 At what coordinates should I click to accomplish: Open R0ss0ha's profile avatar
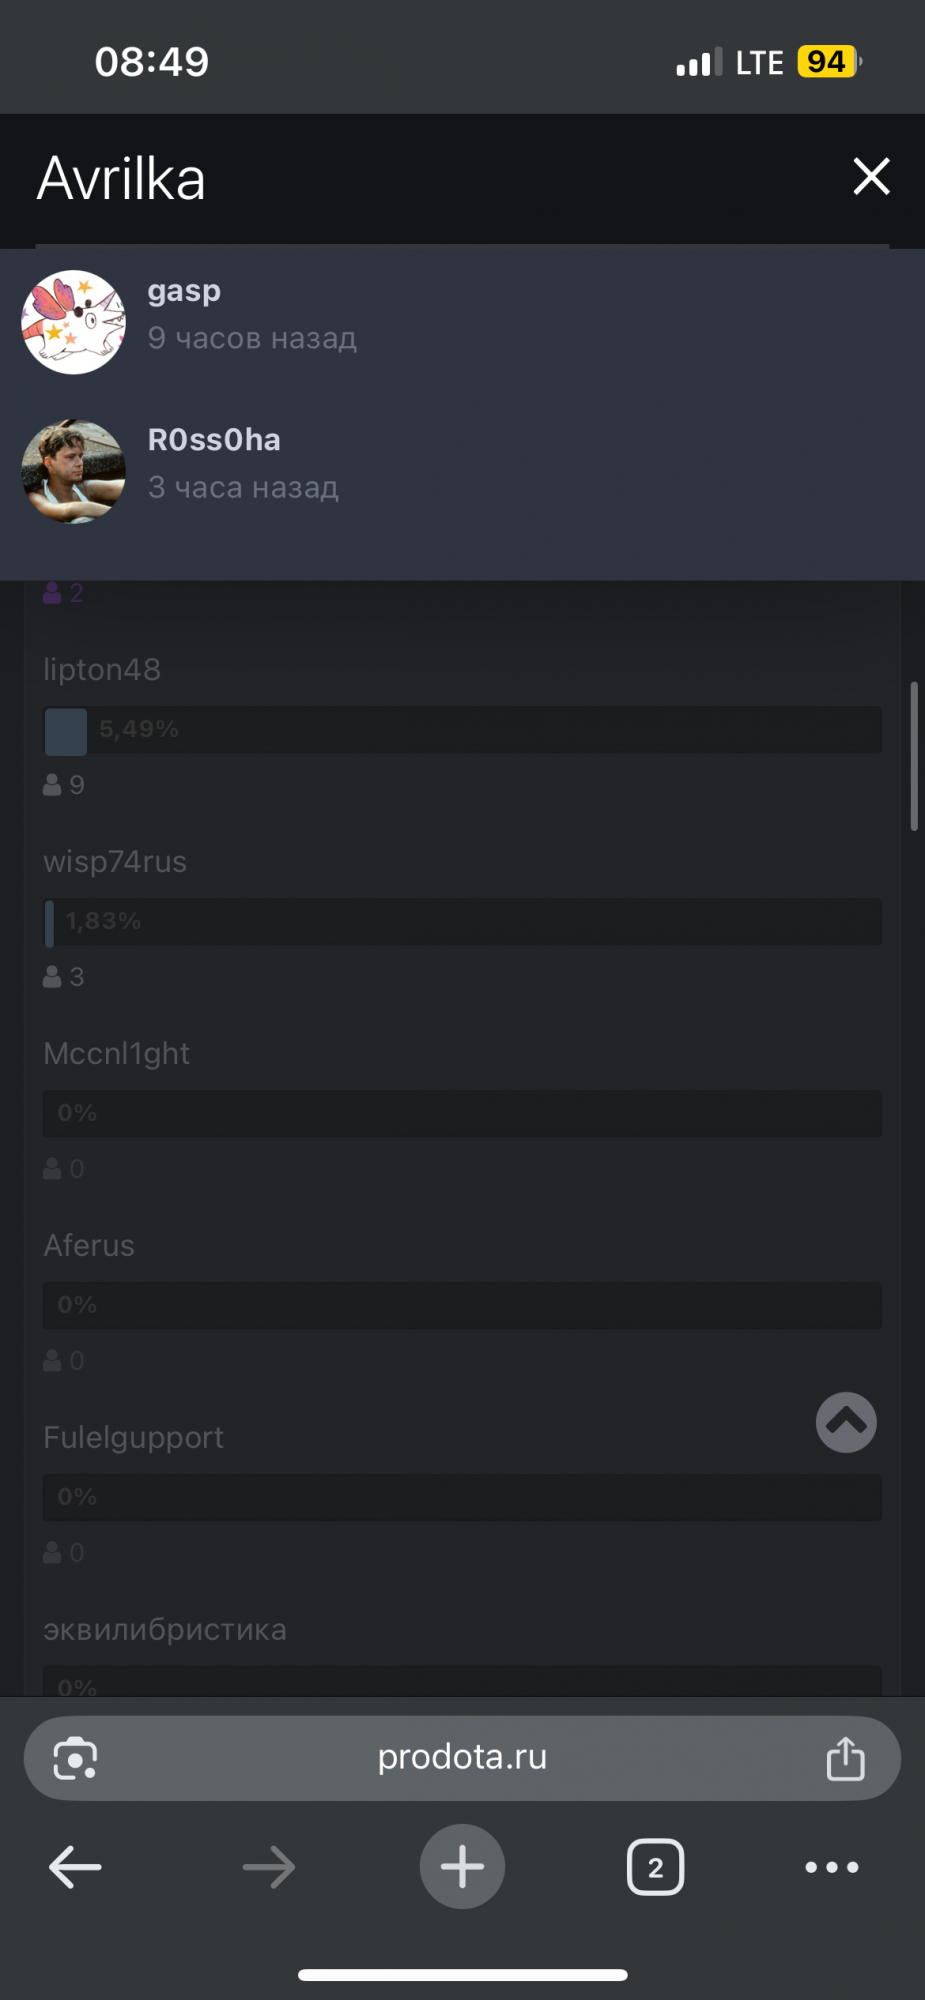tap(74, 471)
